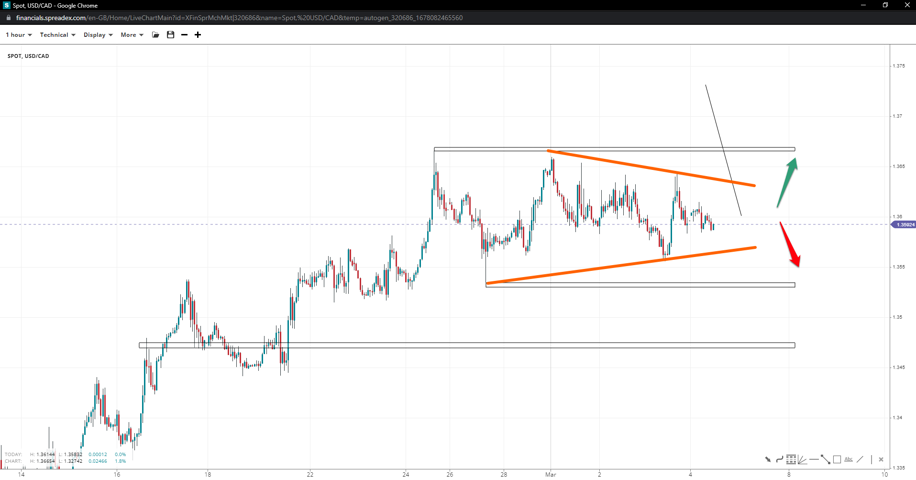Select the horizontal line drawing tool
The height and width of the screenshot is (480, 916).
[x=814, y=460]
